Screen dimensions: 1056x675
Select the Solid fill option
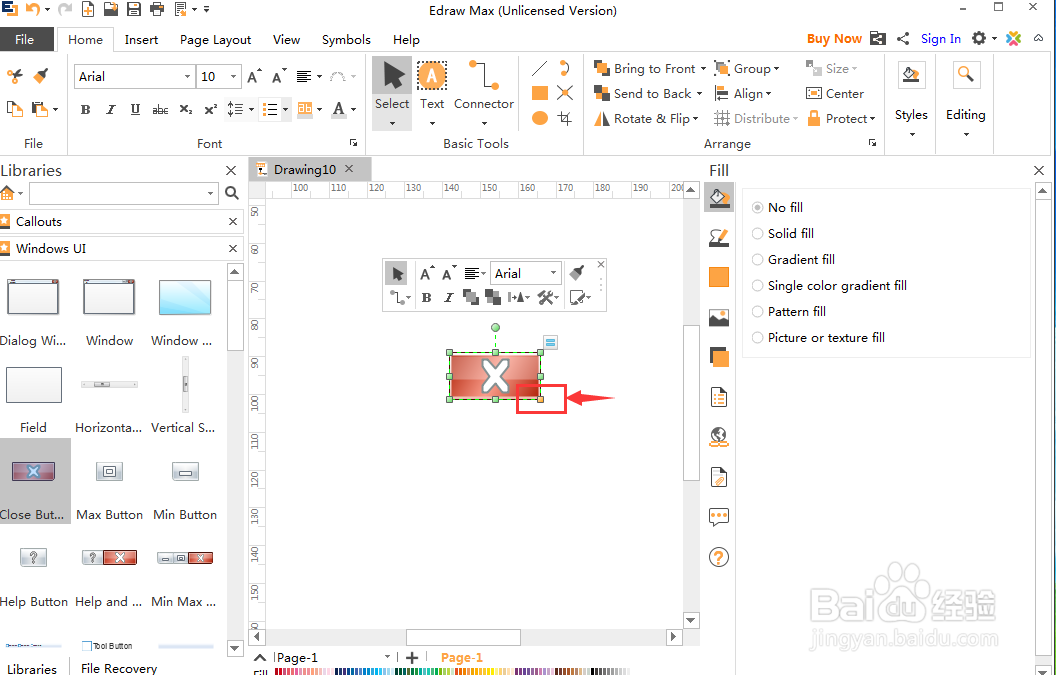pos(783,233)
